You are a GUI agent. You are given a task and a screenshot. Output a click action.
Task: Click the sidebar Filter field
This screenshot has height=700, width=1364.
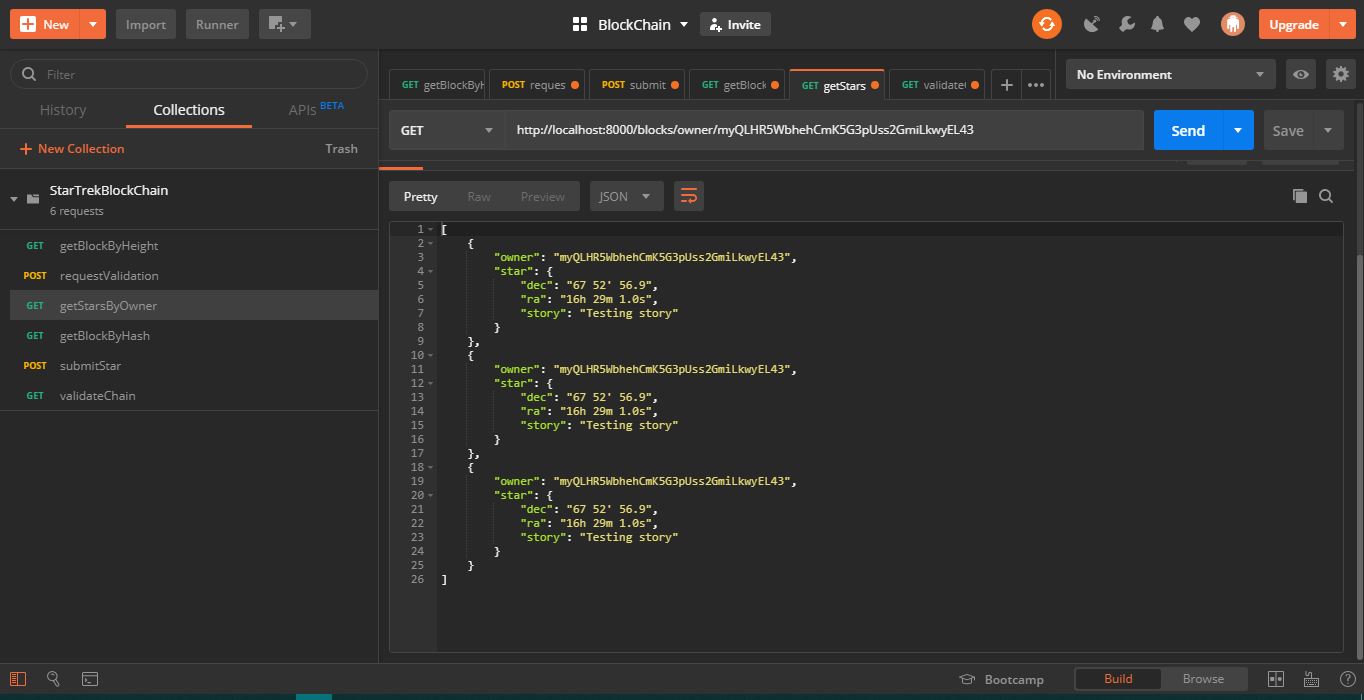189,74
